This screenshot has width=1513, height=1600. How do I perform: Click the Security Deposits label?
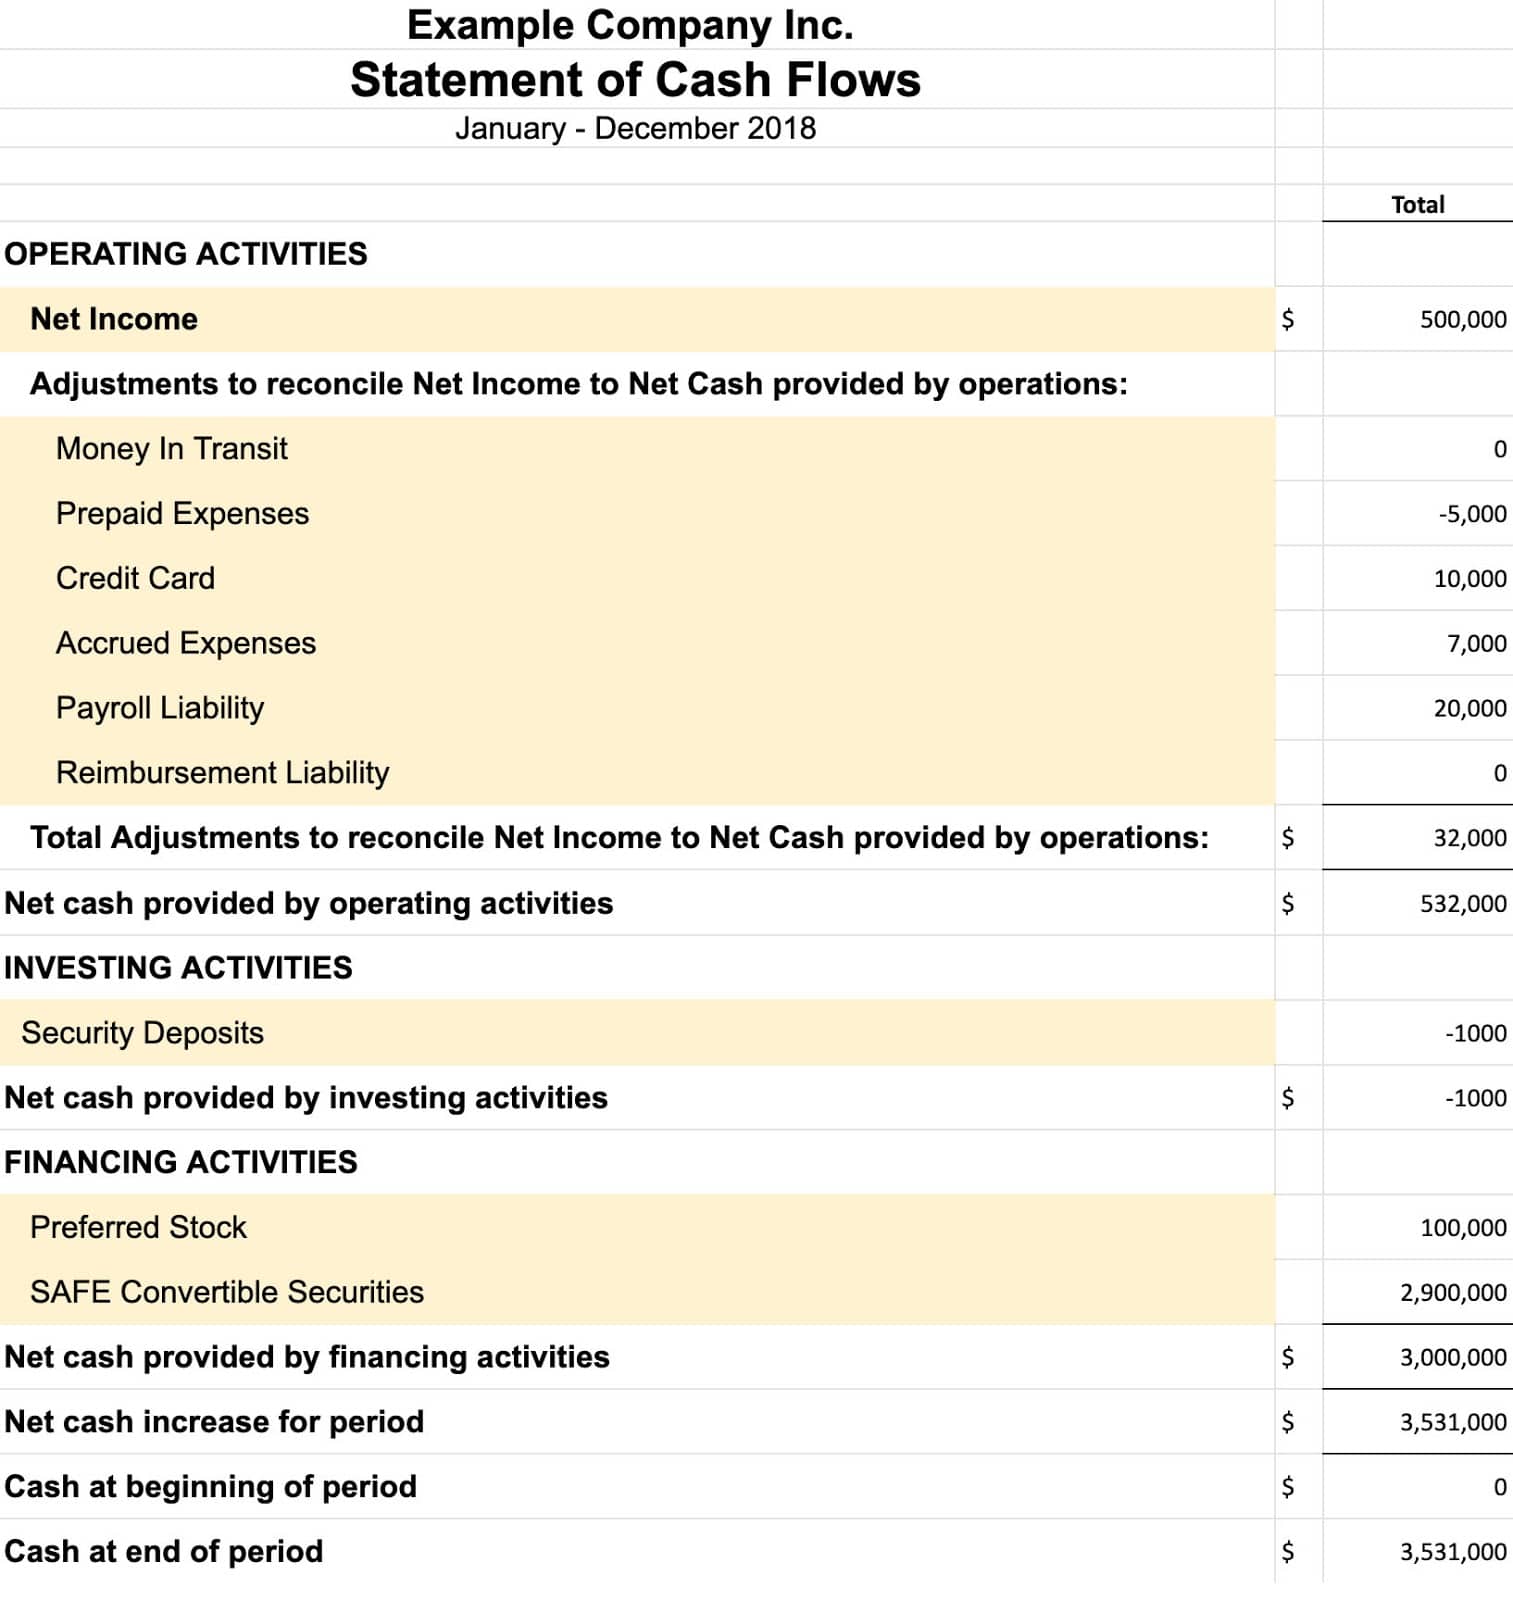pyautogui.click(x=142, y=1033)
